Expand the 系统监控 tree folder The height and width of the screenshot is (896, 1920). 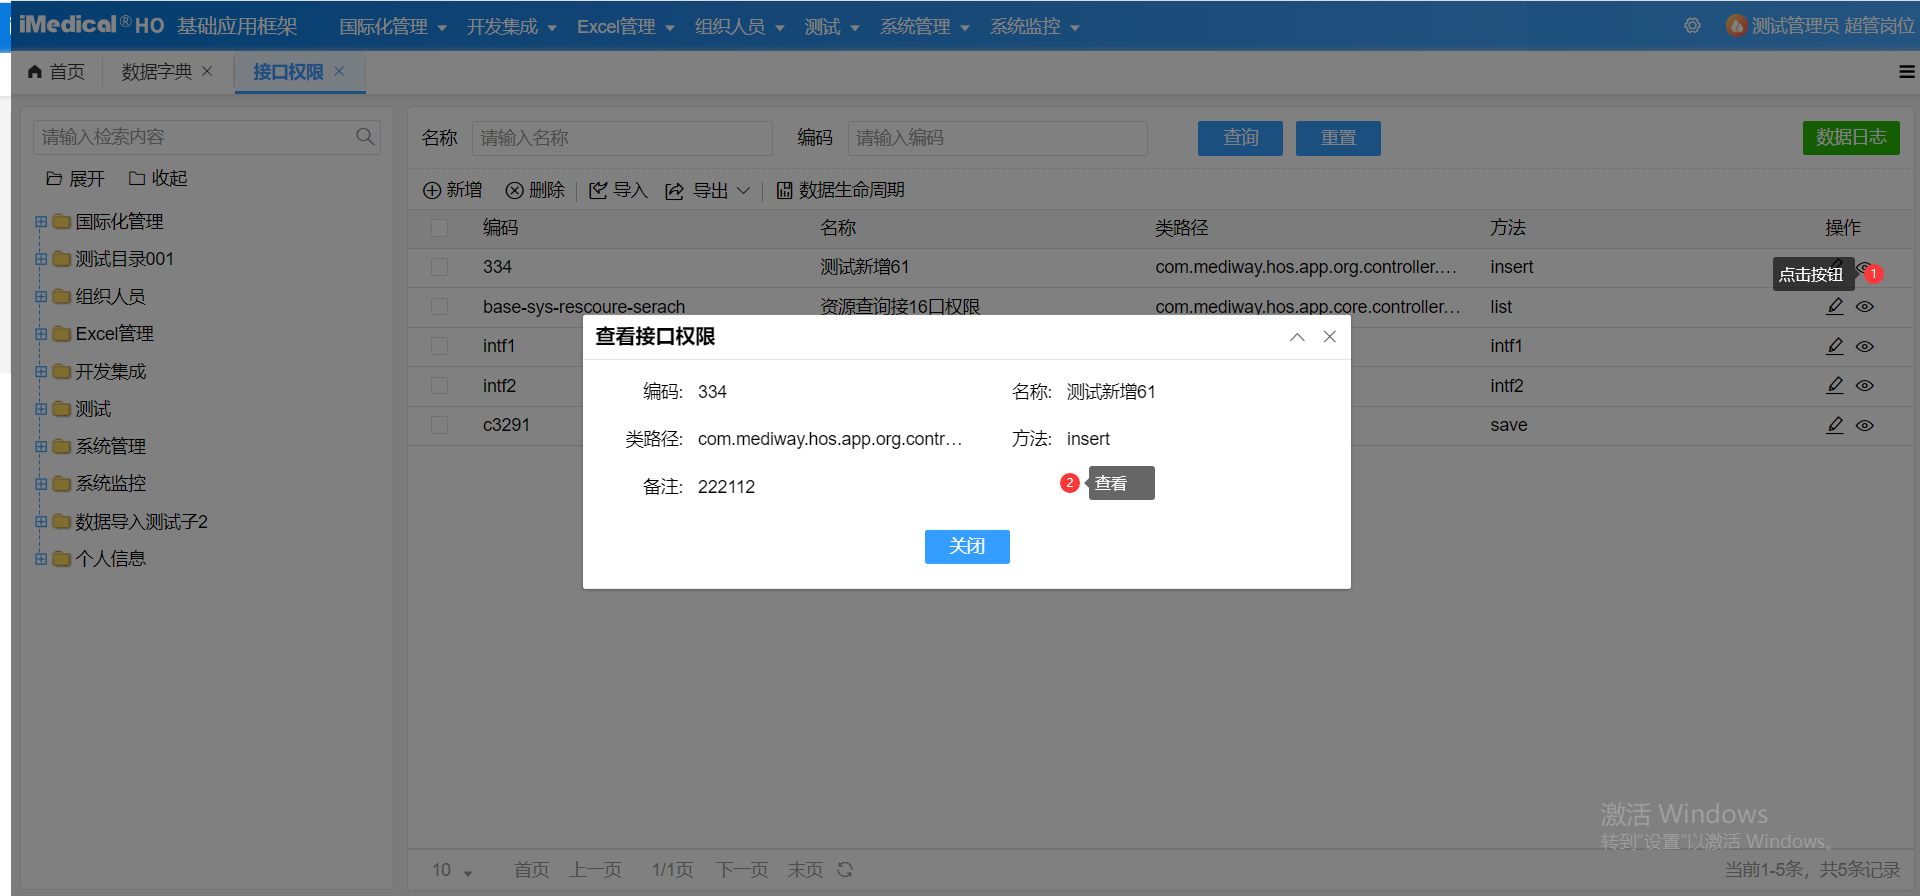click(x=41, y=484)
